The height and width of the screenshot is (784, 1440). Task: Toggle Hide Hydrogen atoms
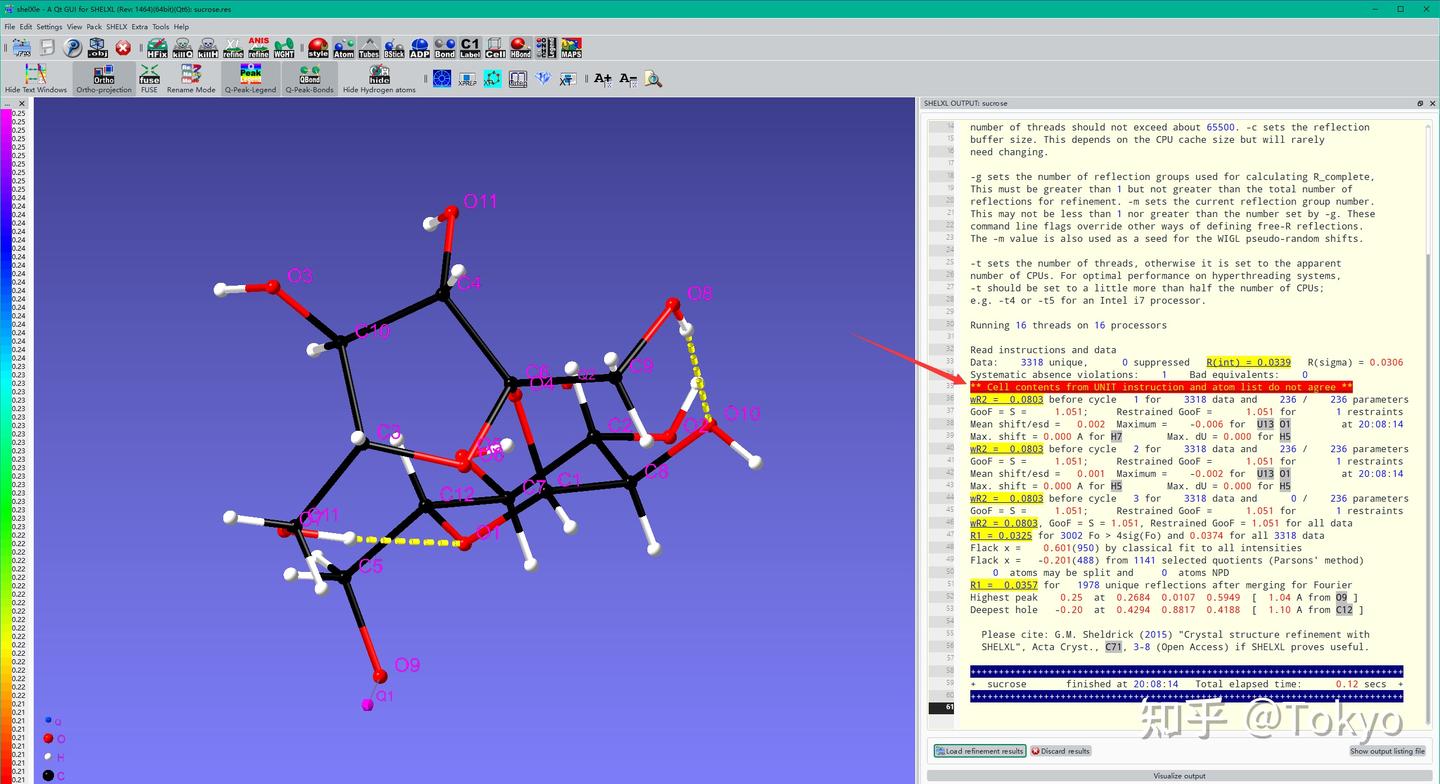tap(379, 78)
